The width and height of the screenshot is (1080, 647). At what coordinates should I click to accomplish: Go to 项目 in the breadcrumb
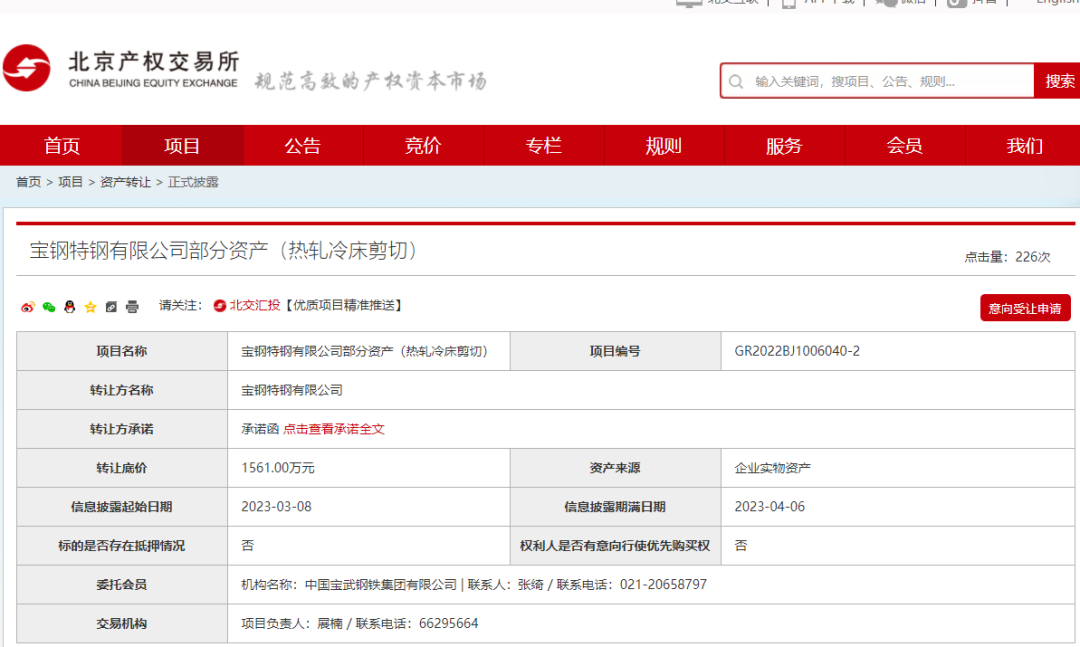(x=70, y=182)
